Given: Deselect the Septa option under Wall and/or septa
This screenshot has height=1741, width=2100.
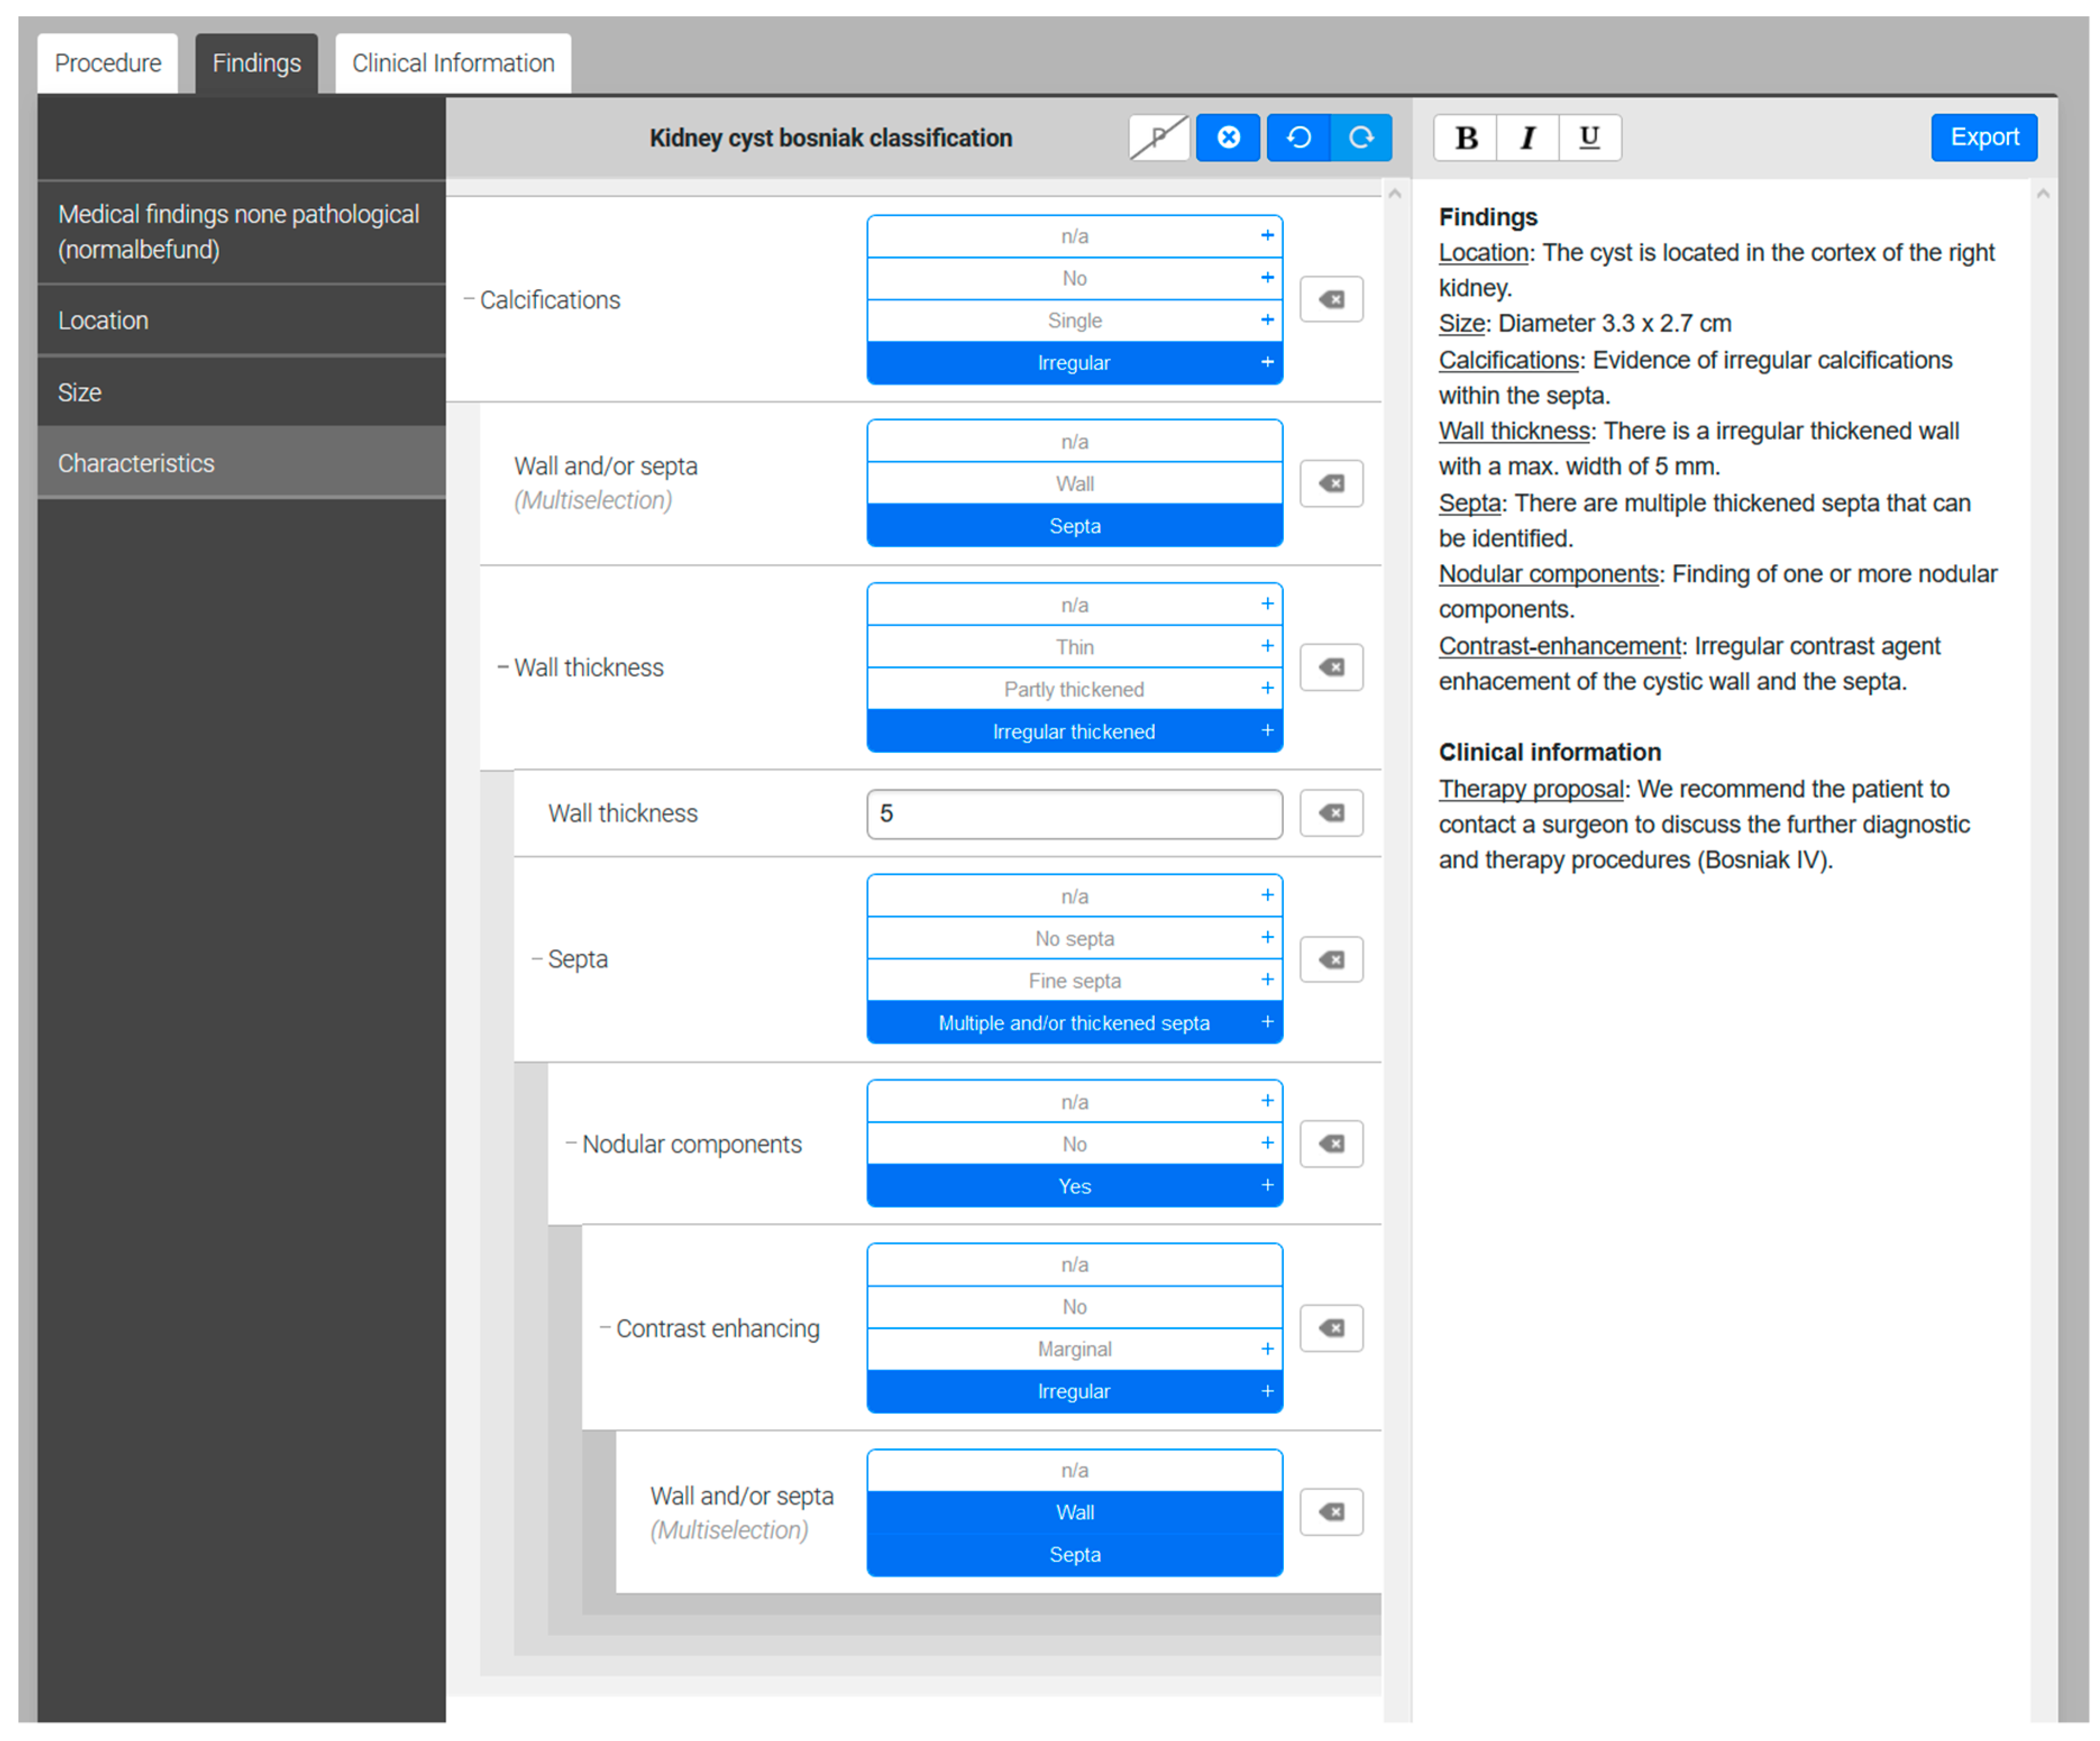Looking at the screenshot, I should 1074,525.
